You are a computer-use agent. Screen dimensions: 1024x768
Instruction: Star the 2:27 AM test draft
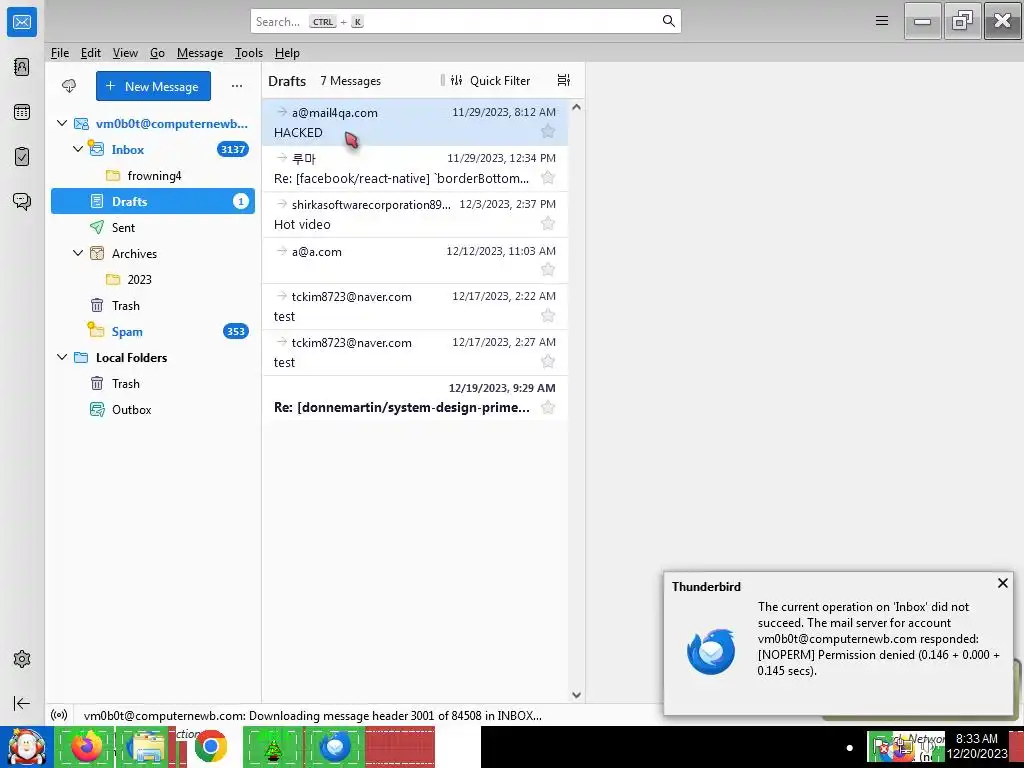548,362
